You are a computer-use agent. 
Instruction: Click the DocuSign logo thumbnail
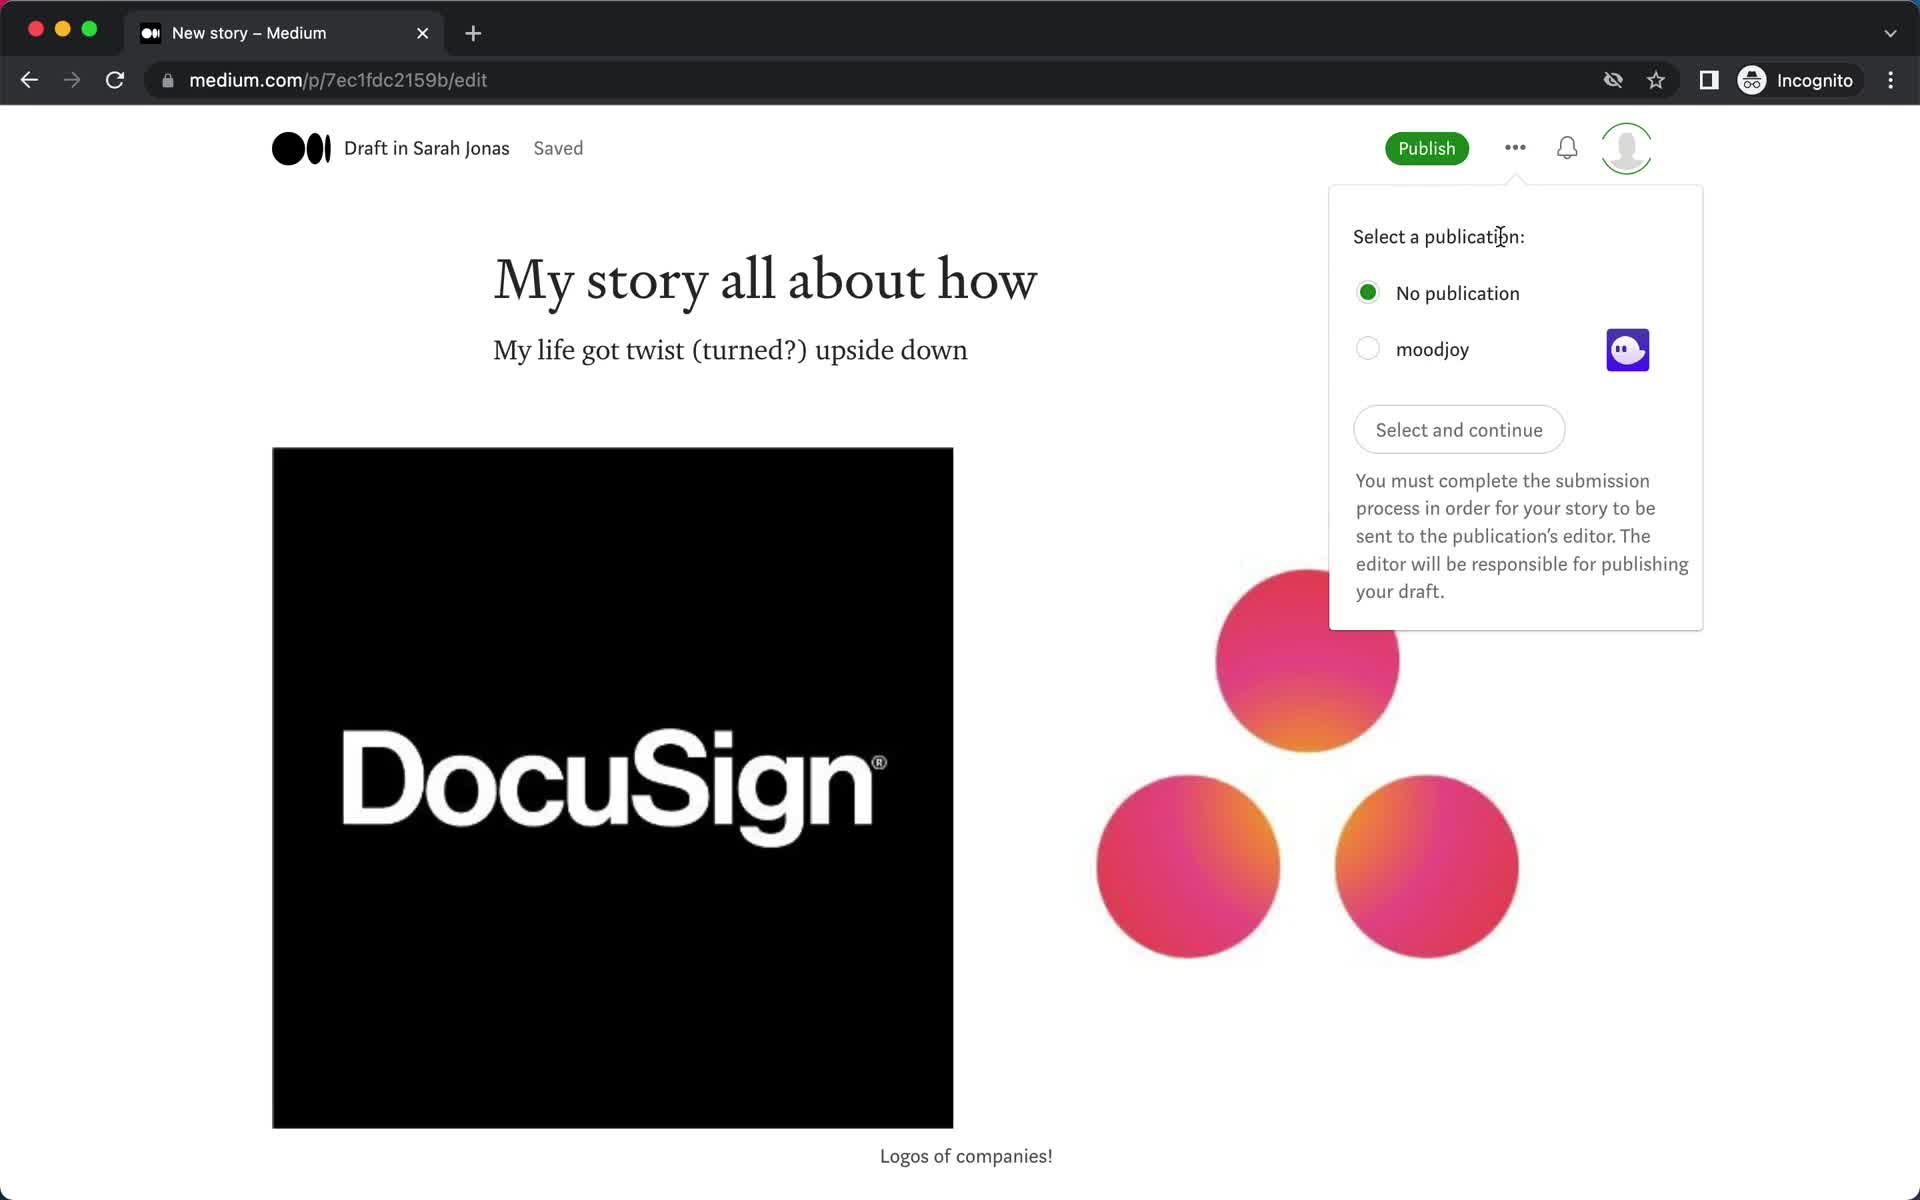point(612,788)
